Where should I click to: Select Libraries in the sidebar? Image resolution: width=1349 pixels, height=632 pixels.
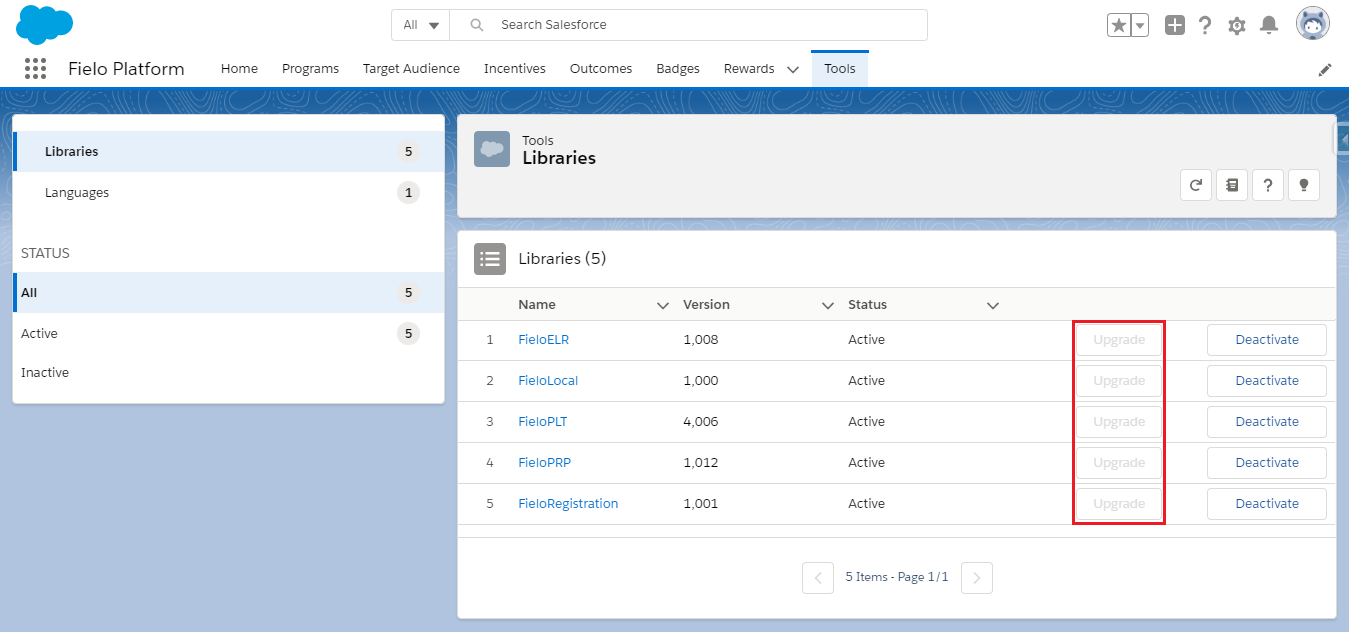(x=228, y=152)
